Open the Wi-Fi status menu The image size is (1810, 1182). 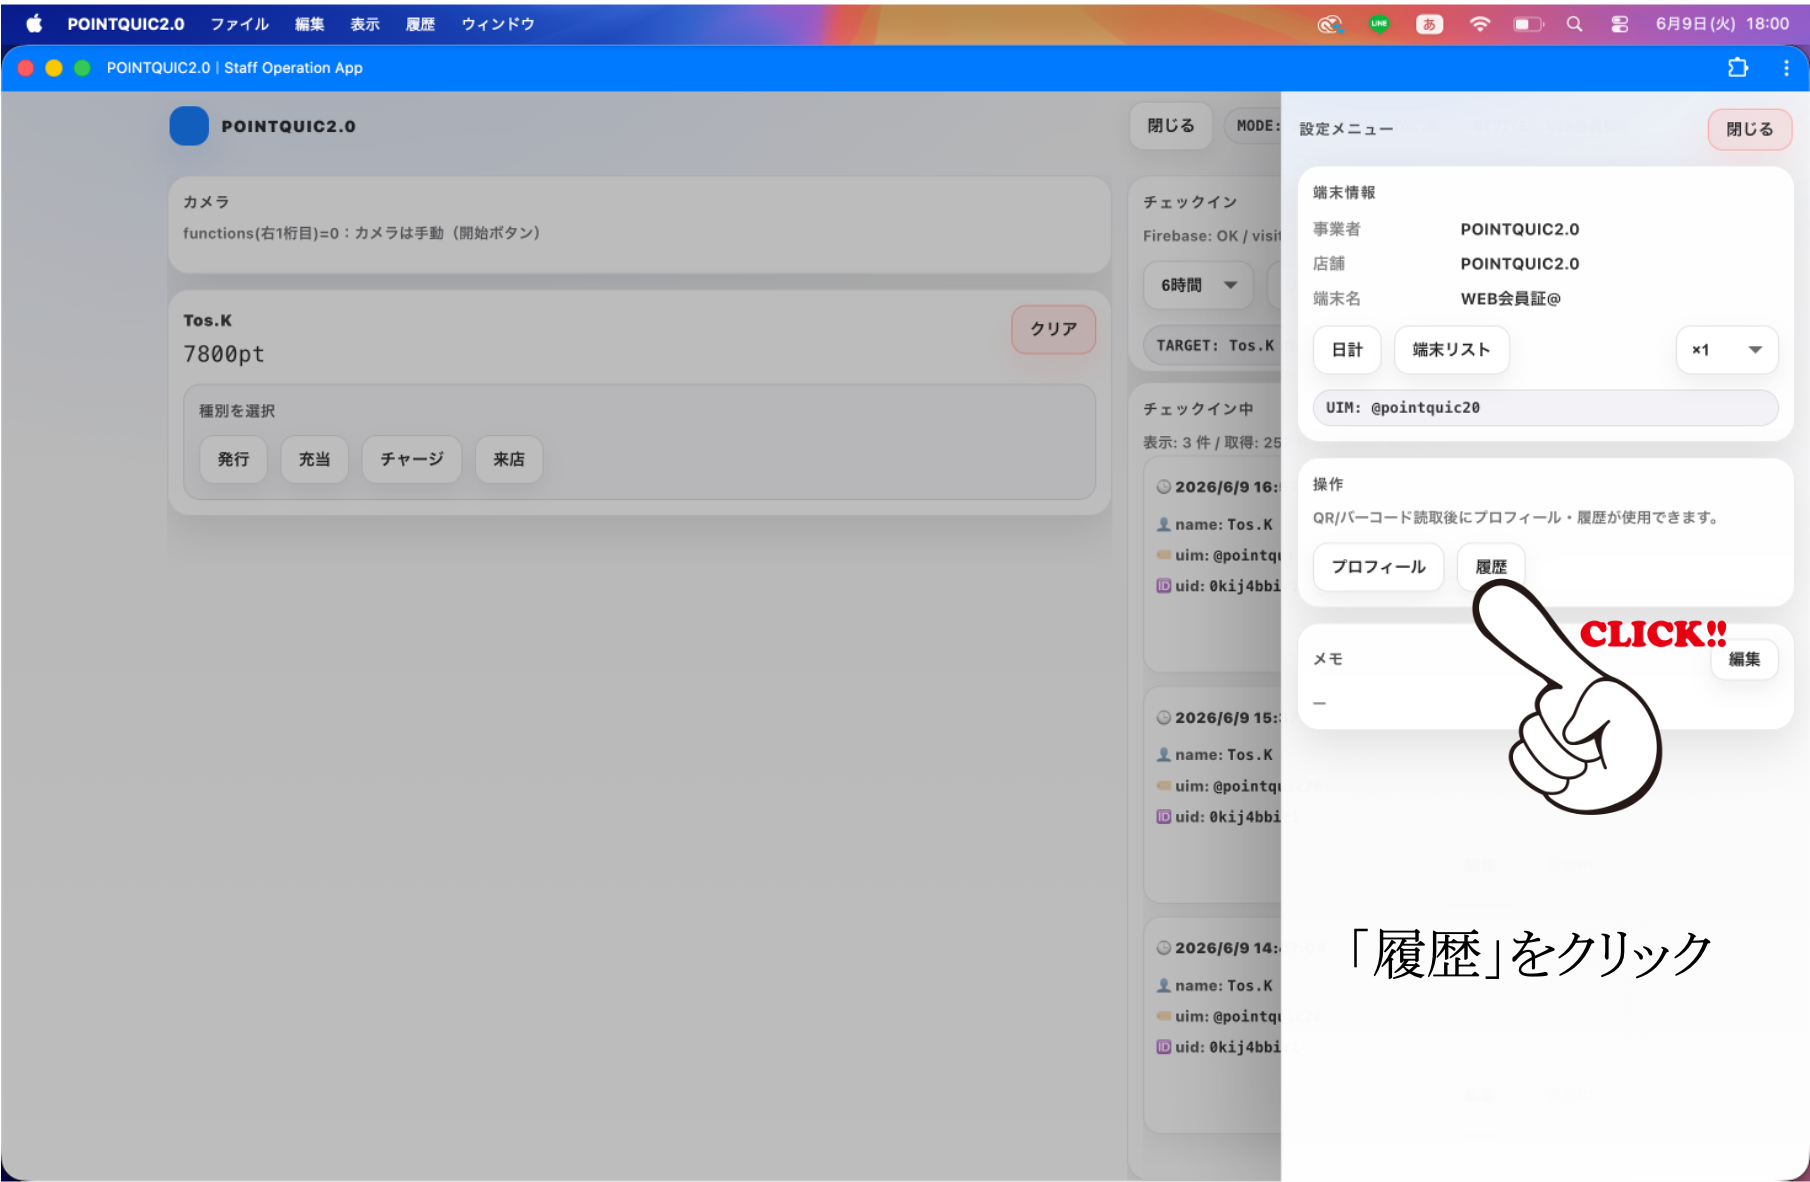1480,24
